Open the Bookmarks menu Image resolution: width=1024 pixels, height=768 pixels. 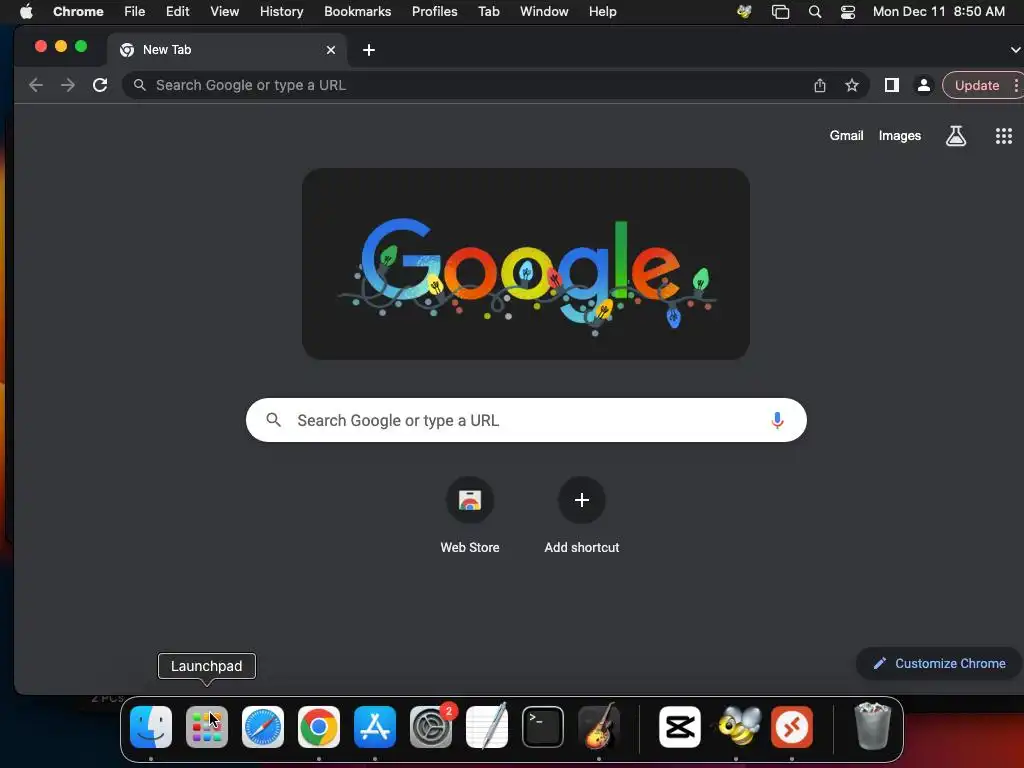357,11
